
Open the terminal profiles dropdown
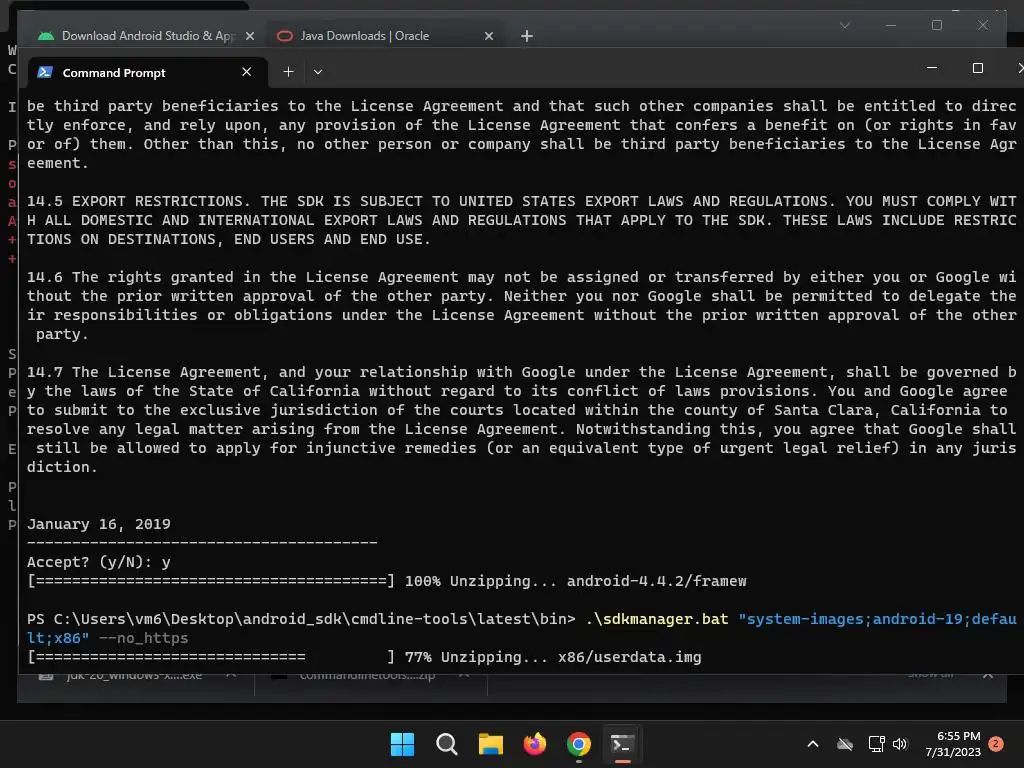point(318,72)
